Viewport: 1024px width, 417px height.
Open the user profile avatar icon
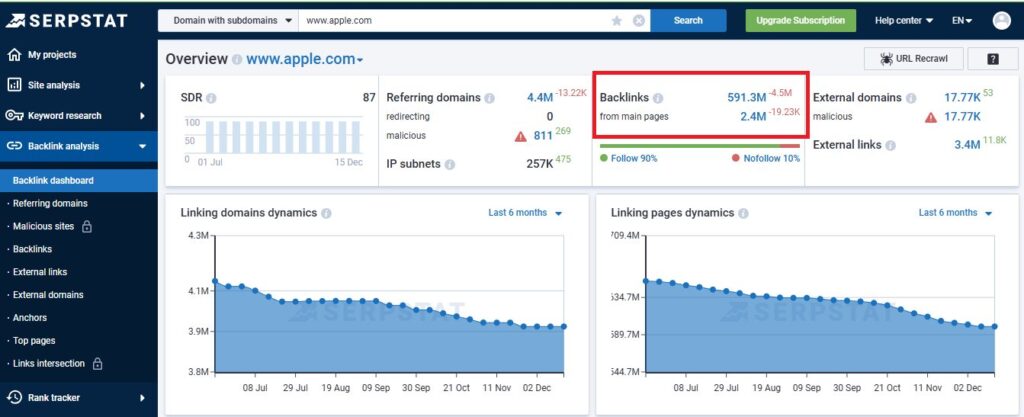[1001, 20]
